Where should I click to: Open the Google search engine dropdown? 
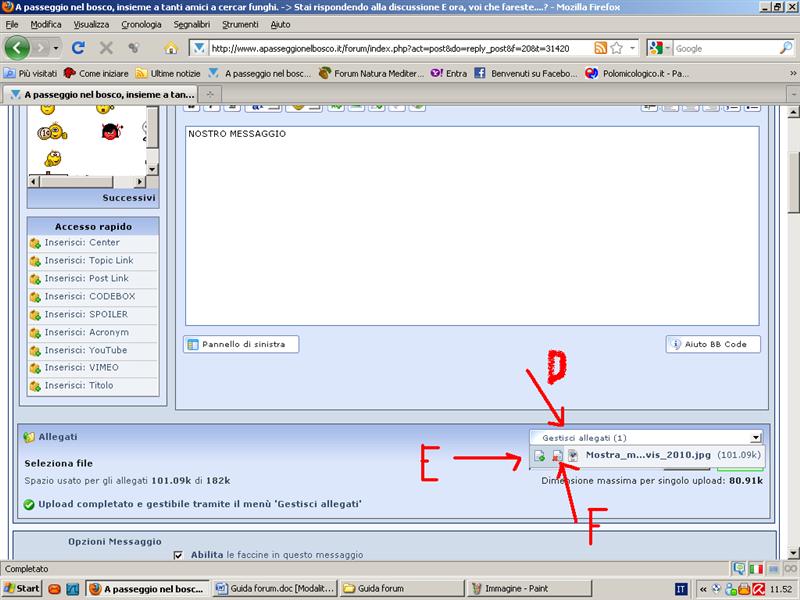point(658,48)
